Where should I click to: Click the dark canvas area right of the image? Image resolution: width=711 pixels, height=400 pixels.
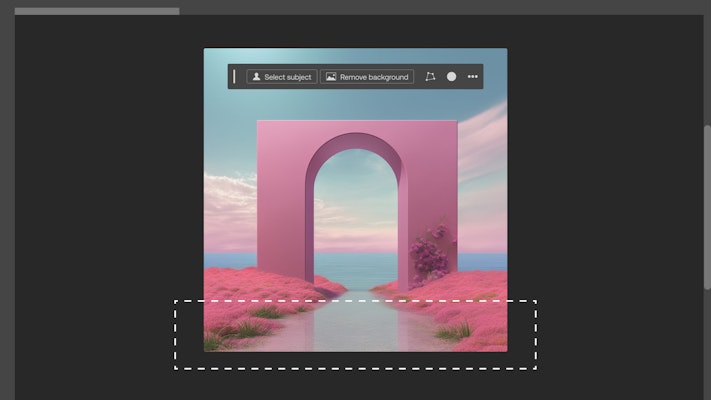point(600,200)
